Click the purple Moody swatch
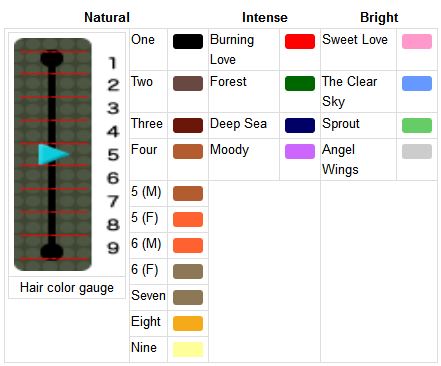Viewport: 441px width, 366px height. coord(300,152)
